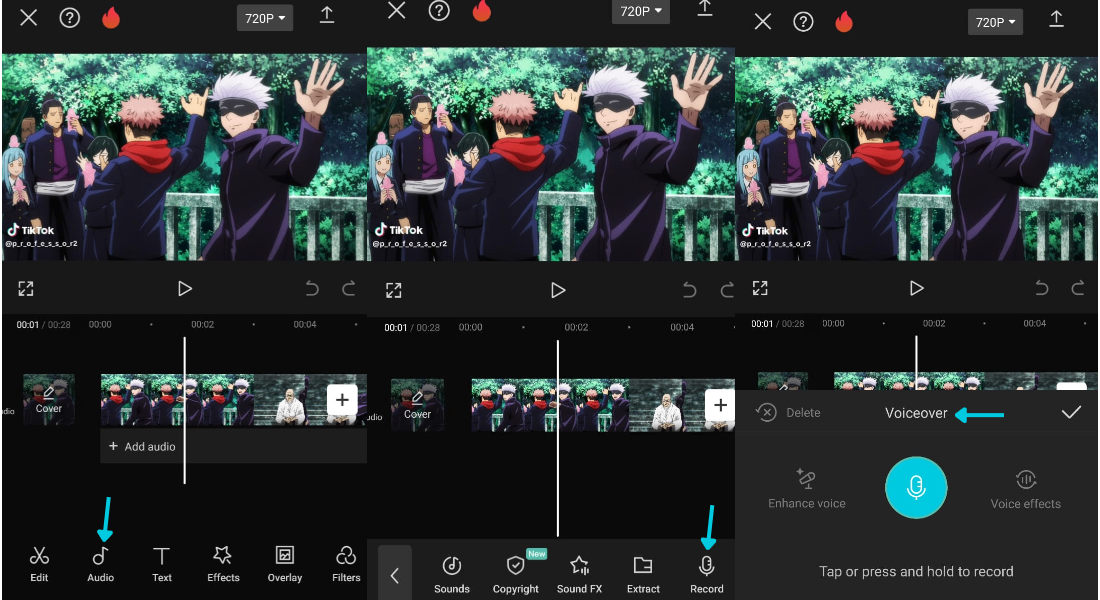Tap flame icon in middle panel
Screen dimensions: 1100x600
coord(482,11)
